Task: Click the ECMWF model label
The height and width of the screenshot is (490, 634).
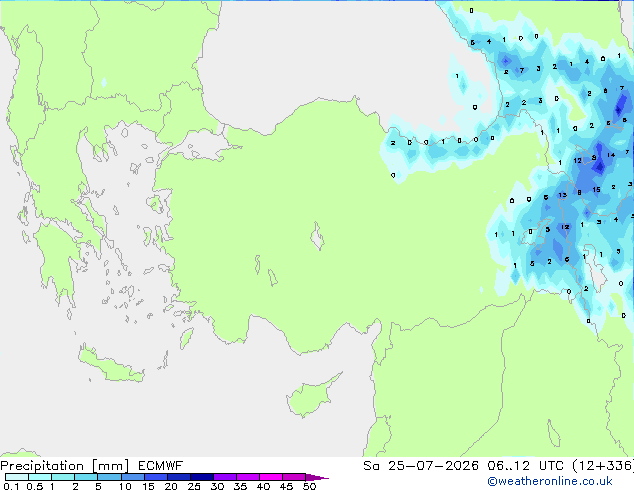Action: tap(161, 466)
